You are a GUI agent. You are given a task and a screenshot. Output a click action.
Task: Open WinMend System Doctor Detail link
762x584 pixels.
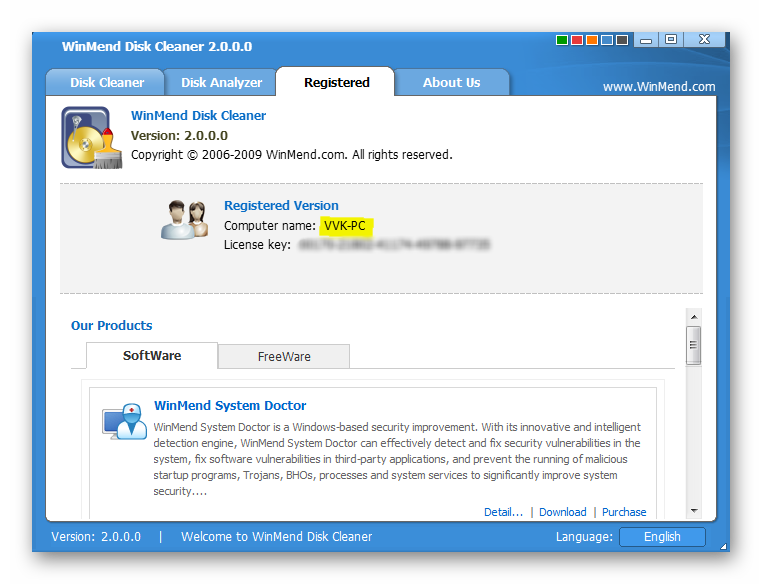(x=503, y=512)
